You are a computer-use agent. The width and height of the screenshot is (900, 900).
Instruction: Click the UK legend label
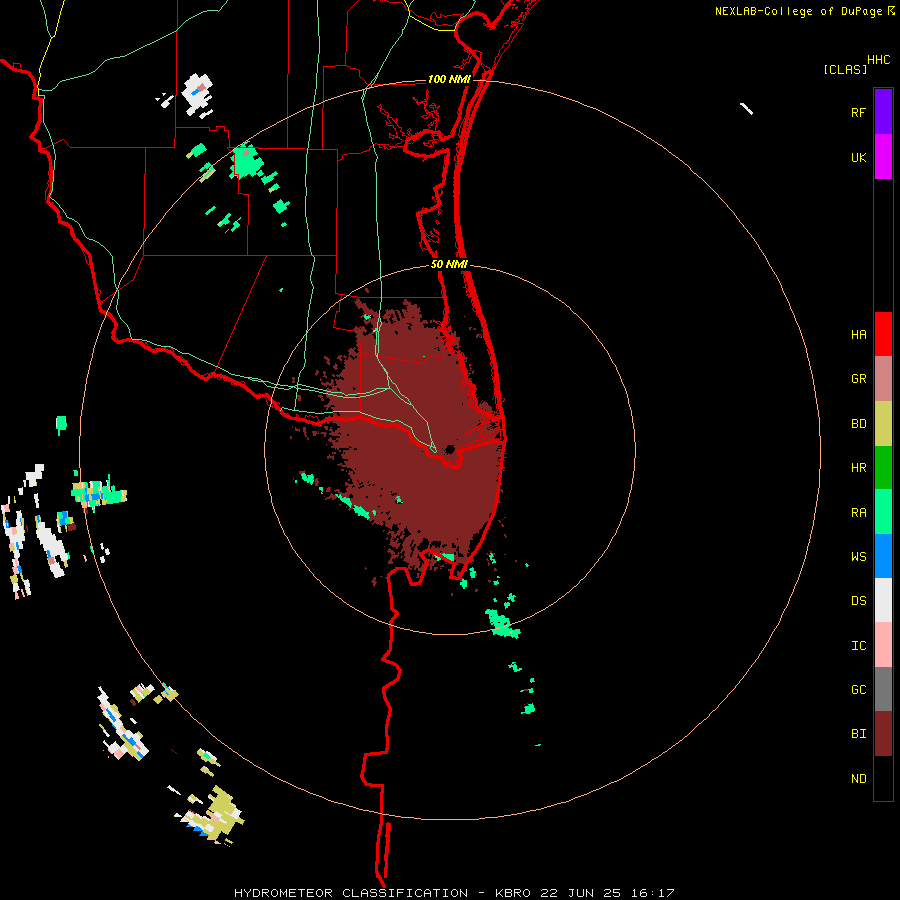858,157
